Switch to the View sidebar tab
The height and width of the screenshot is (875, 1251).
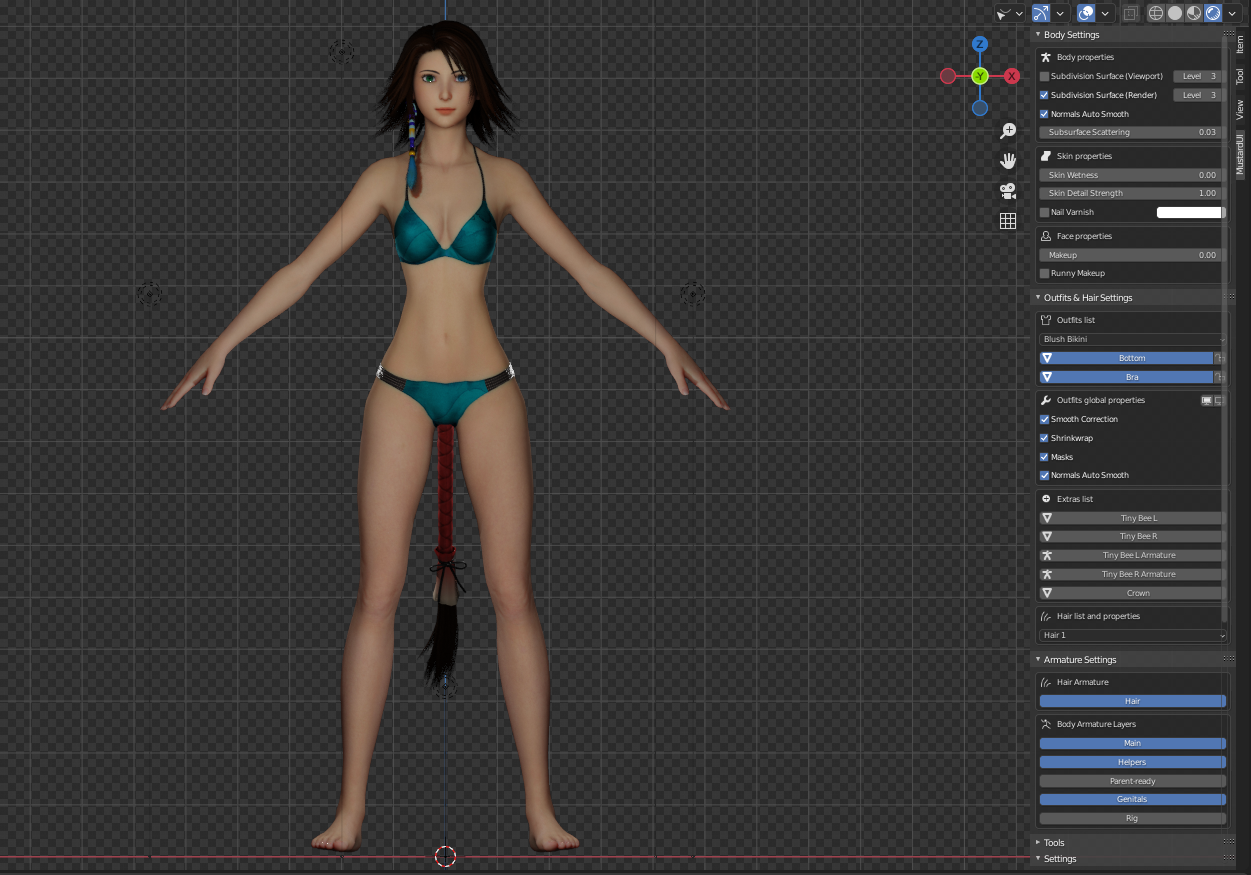click(1240, 109)
